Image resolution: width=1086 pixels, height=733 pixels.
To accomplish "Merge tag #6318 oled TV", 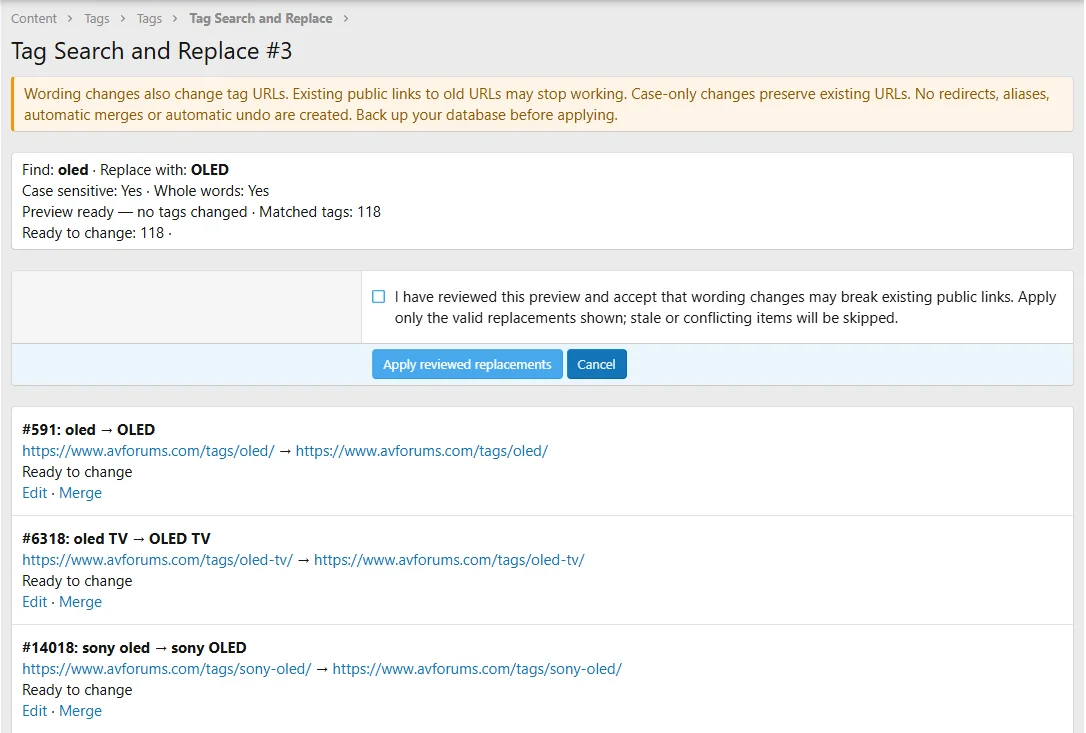I will [x=80, y=601].
